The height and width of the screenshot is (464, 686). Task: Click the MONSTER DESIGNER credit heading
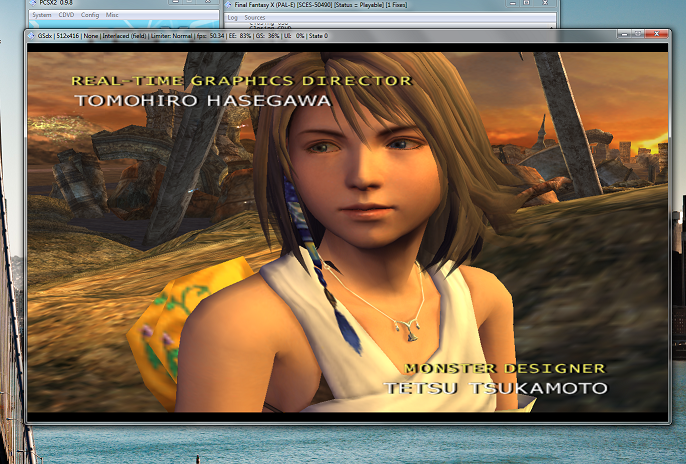[x=505, y=369]
